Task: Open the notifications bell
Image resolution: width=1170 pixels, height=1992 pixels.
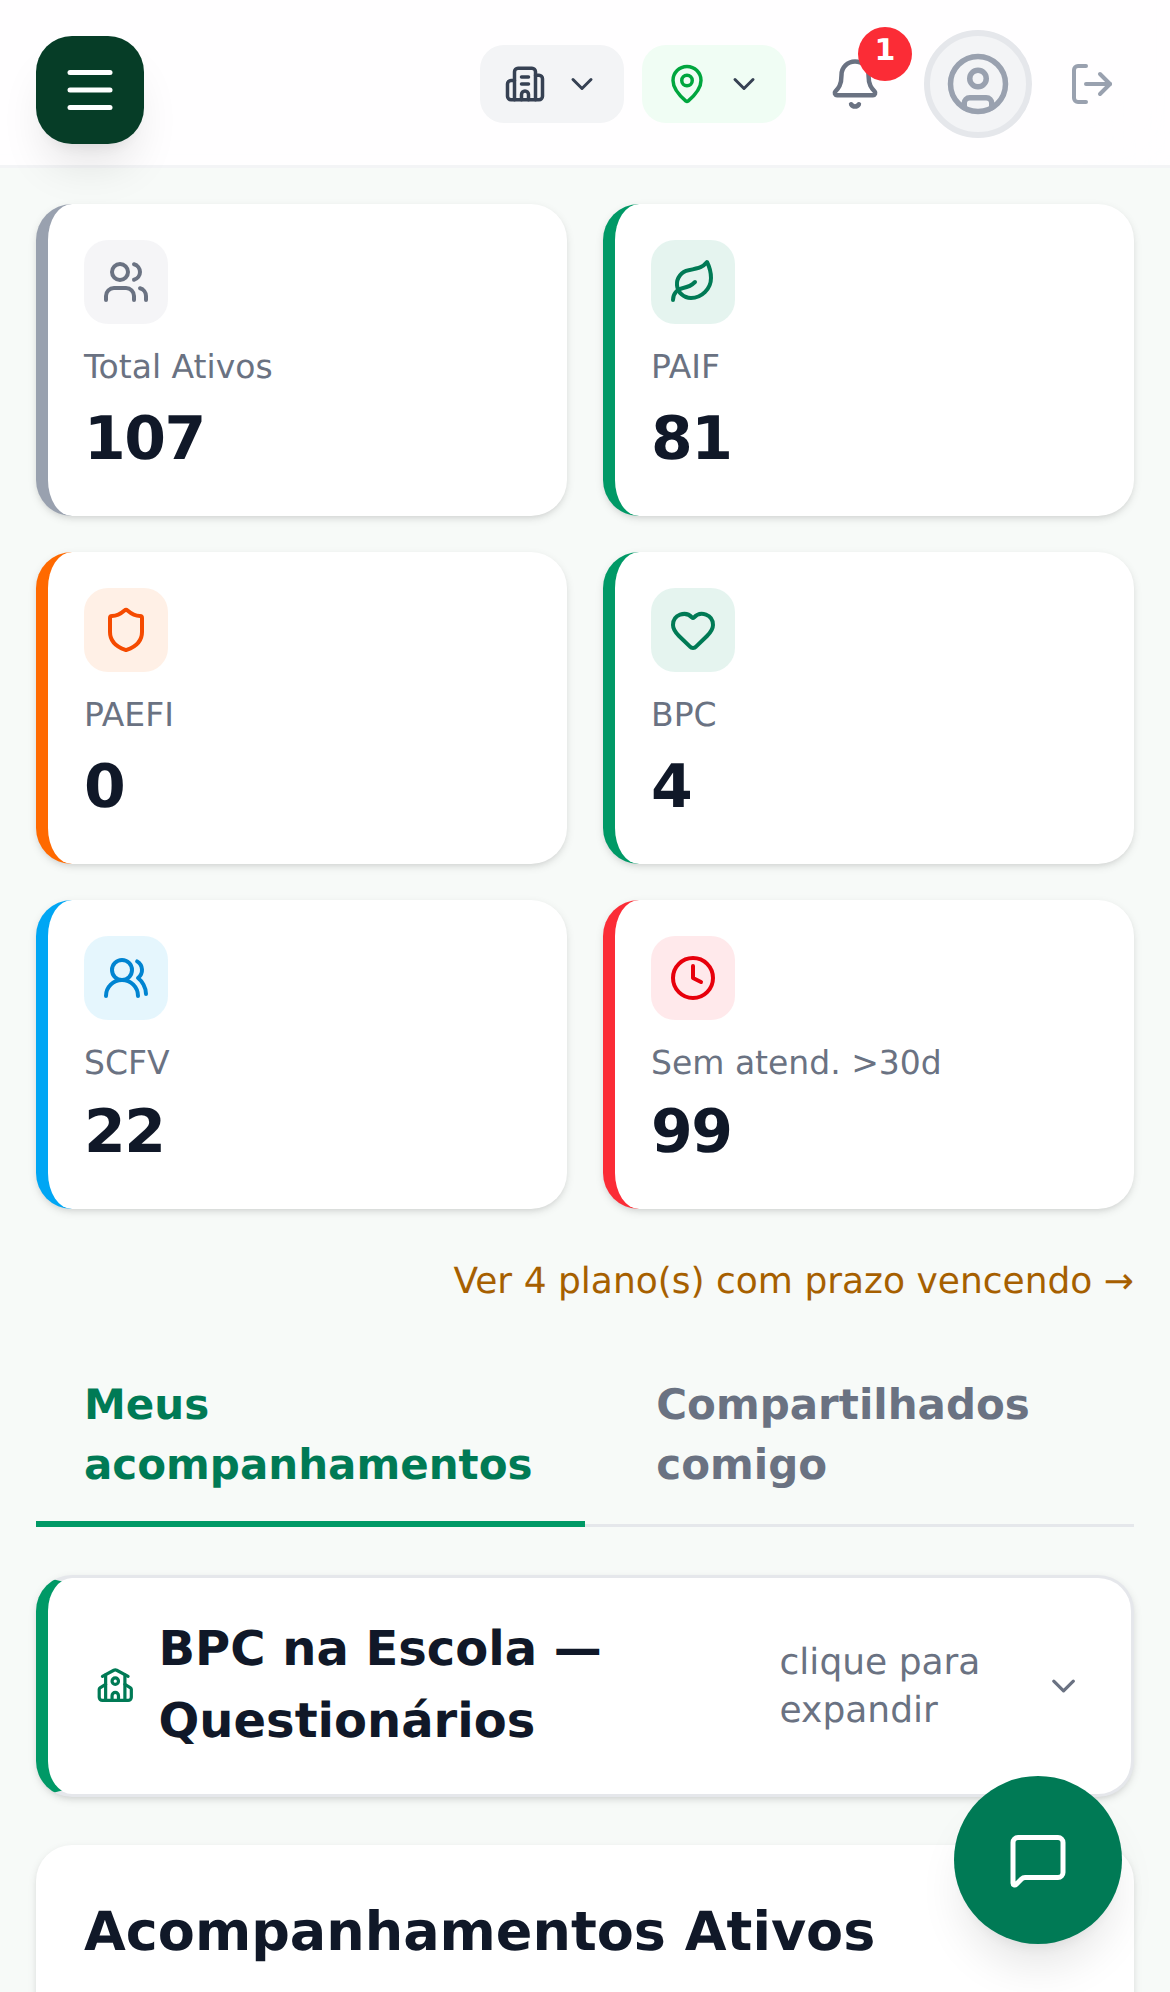Action: (x=855, y=84)
